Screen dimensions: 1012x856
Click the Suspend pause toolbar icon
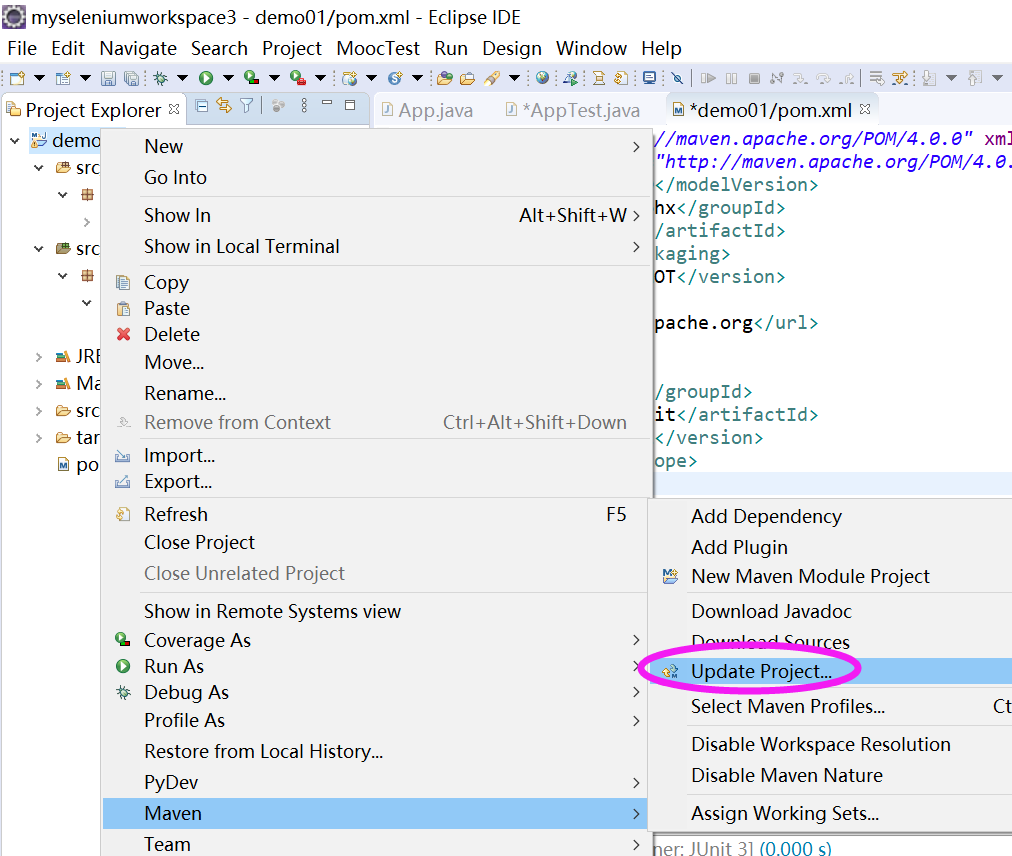(x=731, y=78)
